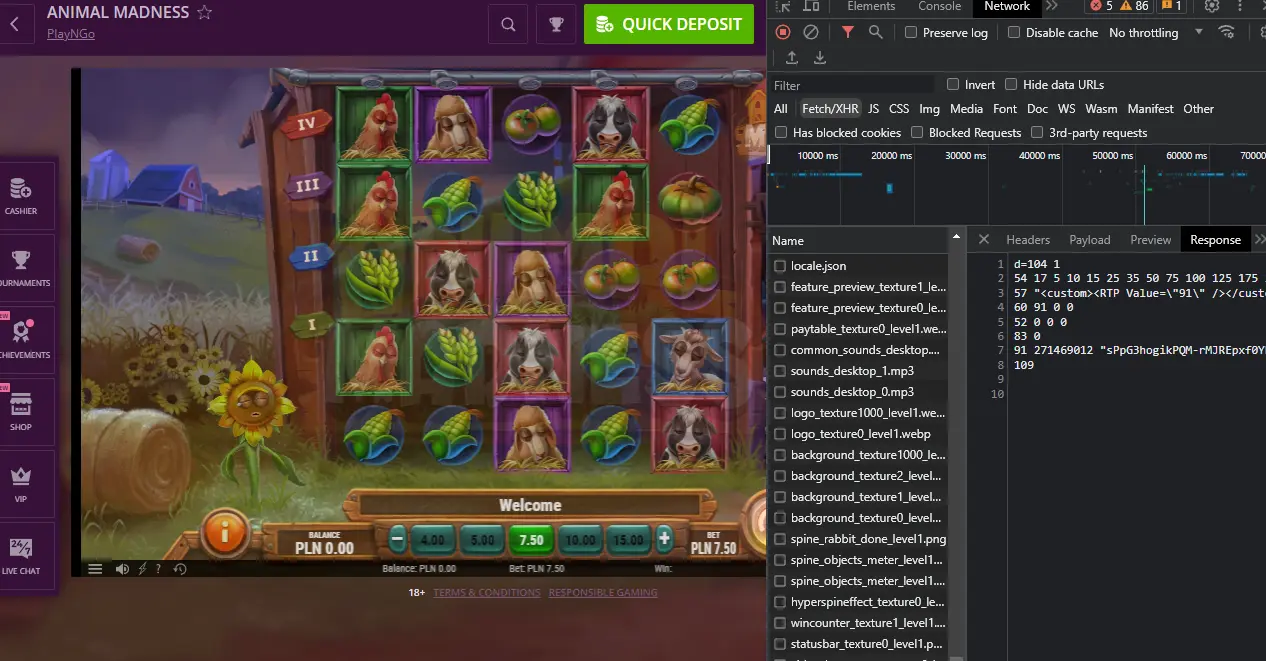Click the Quick Deposit button
Image resolution: width=1266 pixels, height=661 pixels.
point(669,25)
